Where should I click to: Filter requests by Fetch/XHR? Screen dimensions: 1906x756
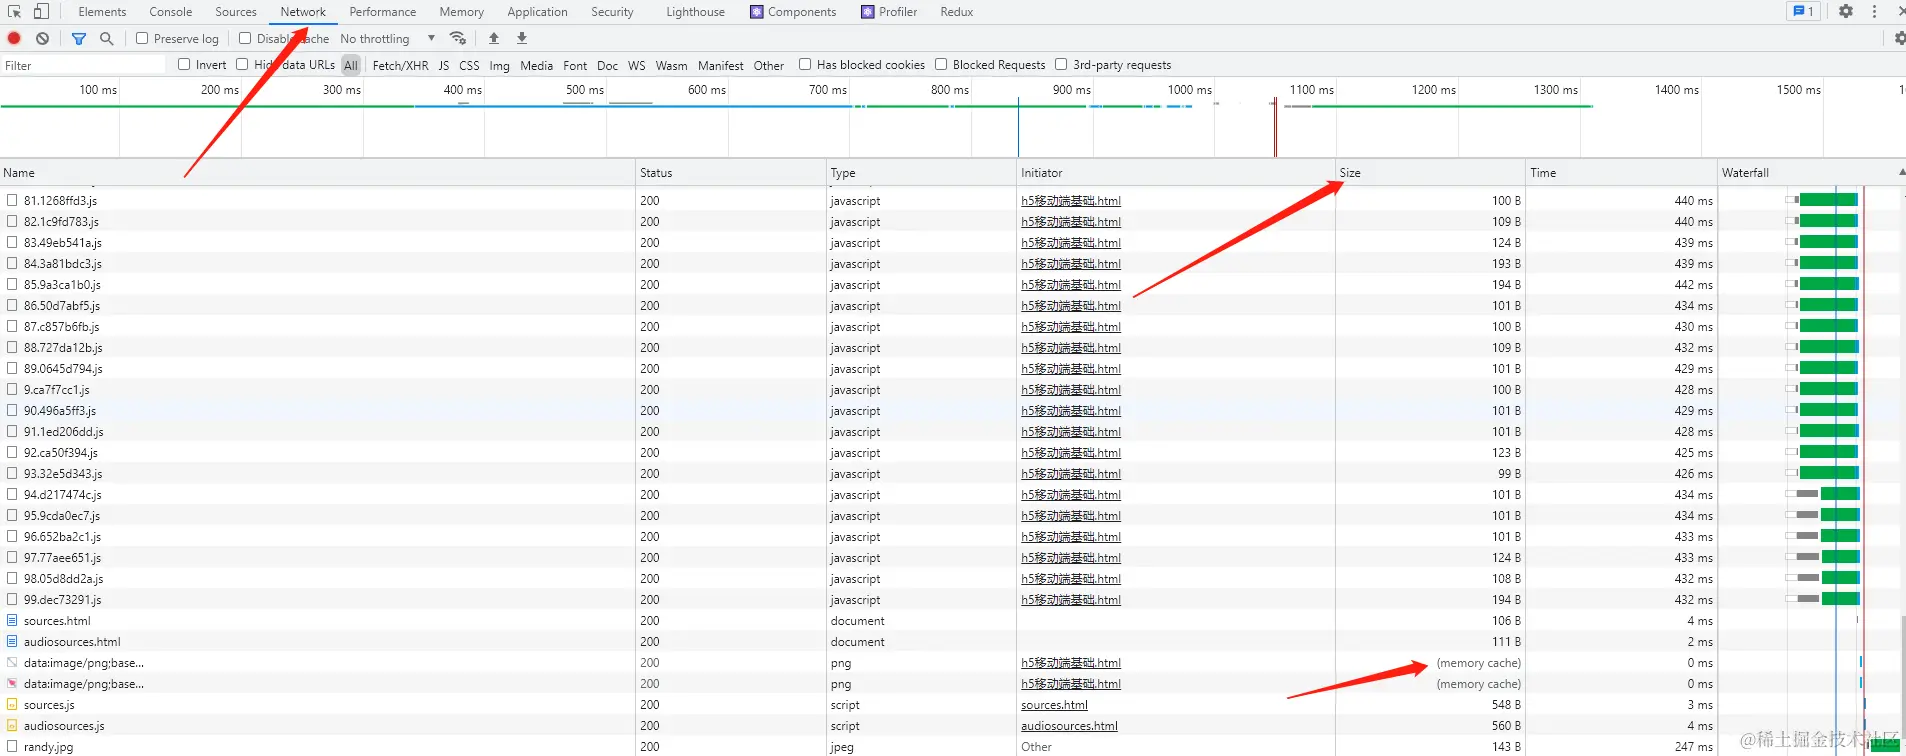(x=400, y=65)
